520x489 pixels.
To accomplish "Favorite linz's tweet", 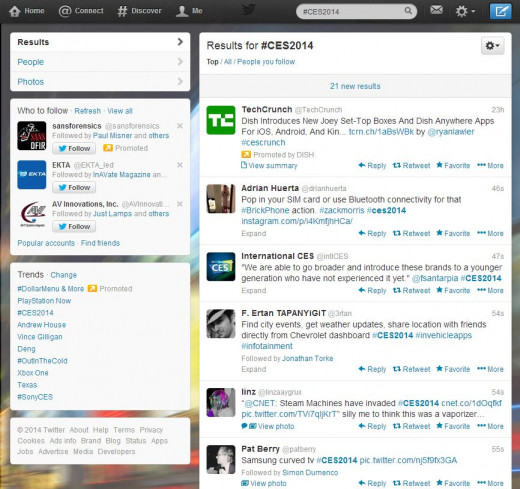I will [x=453, y=426].
